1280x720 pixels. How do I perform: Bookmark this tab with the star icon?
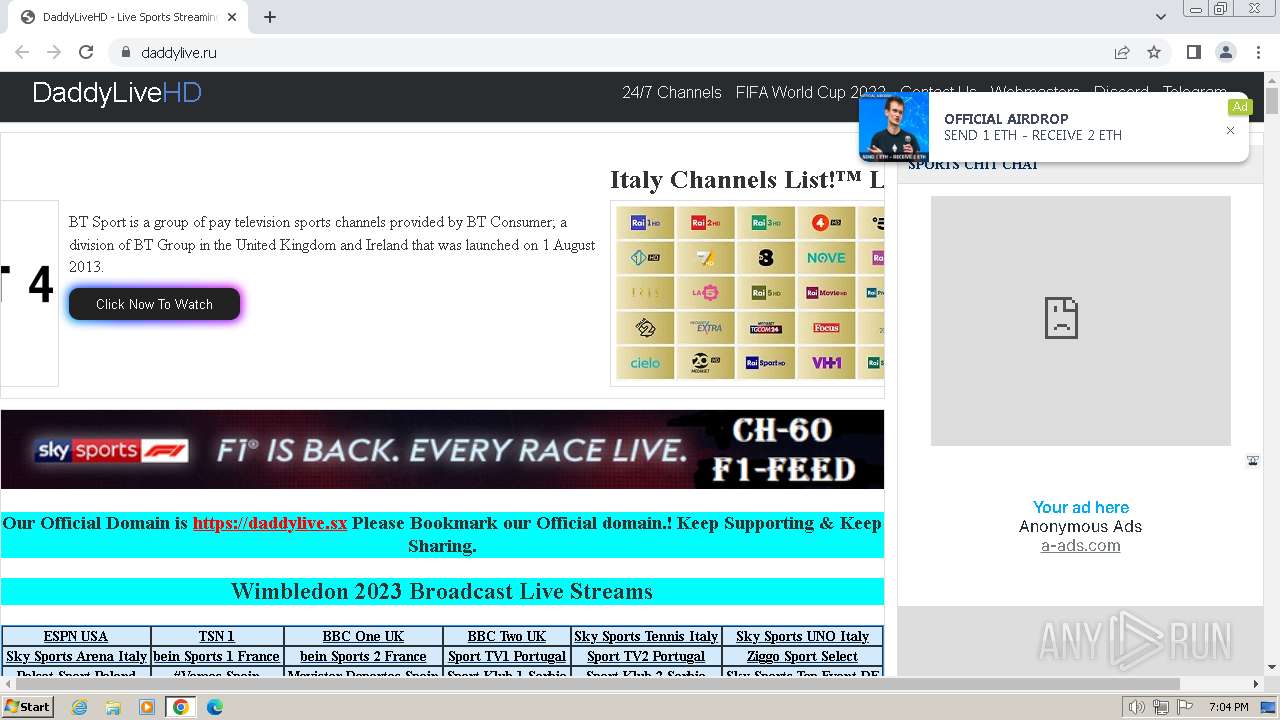click(1154, 52)
